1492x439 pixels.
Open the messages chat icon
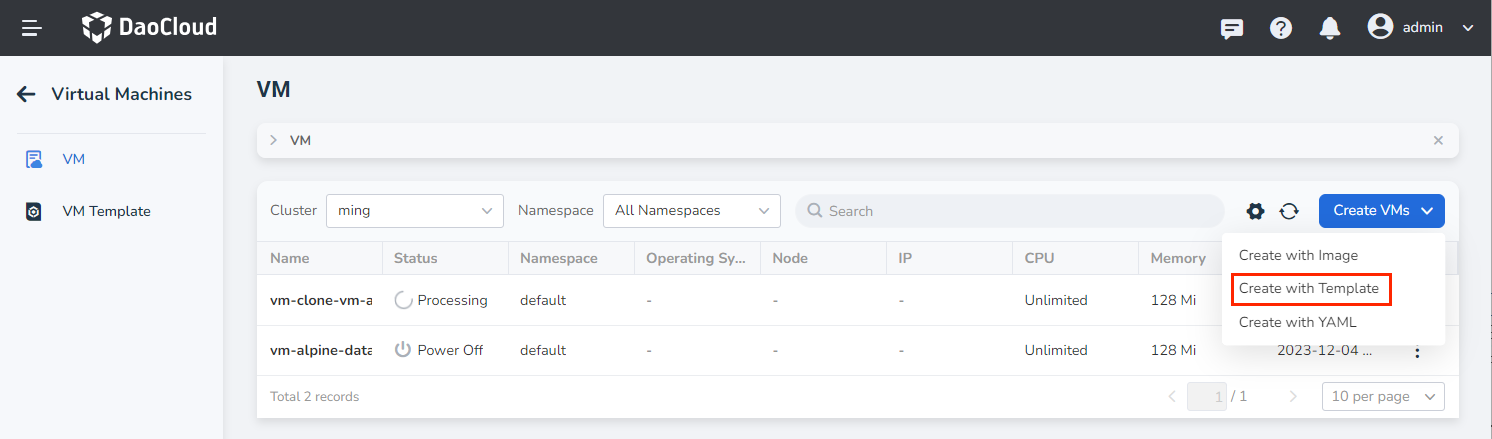click(x=1232, y=28)
